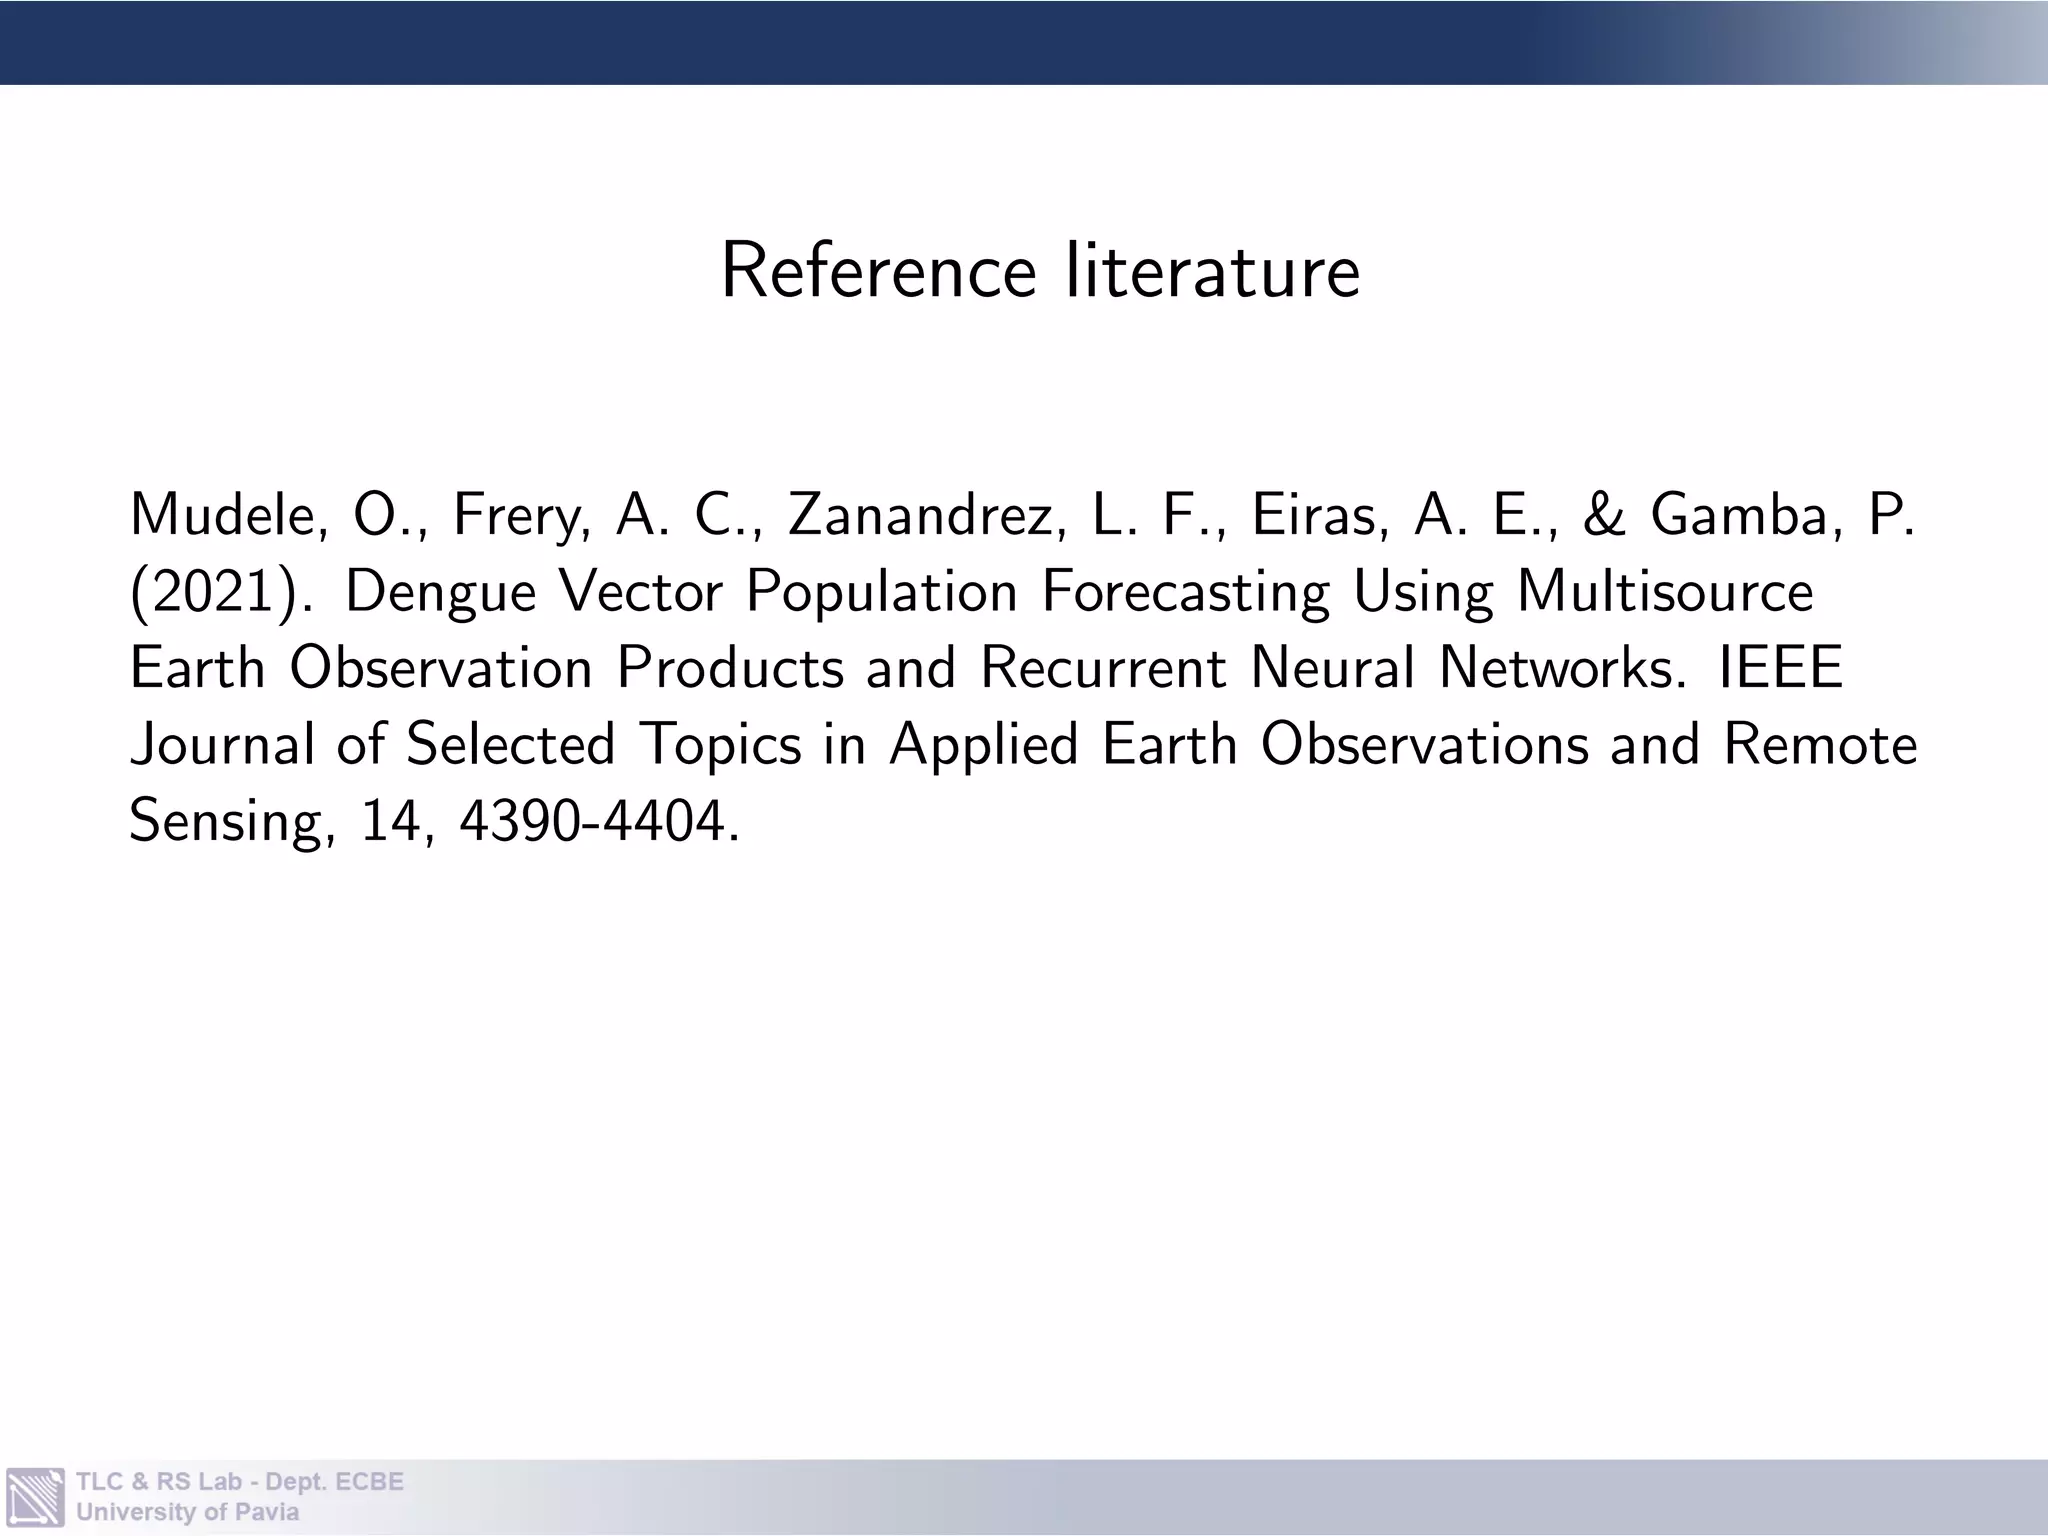2048x1536 pixels.
Task: Click the words 'Dengue Vector Population'
Action: pyautogui.click(x=680, y=592)
